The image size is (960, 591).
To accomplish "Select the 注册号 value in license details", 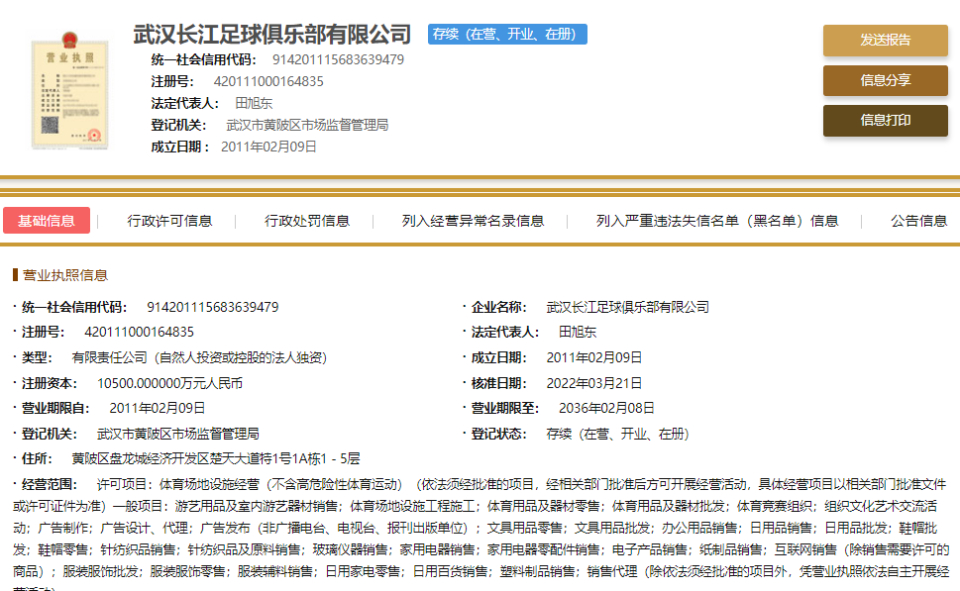I will click(x=139, y=332).
